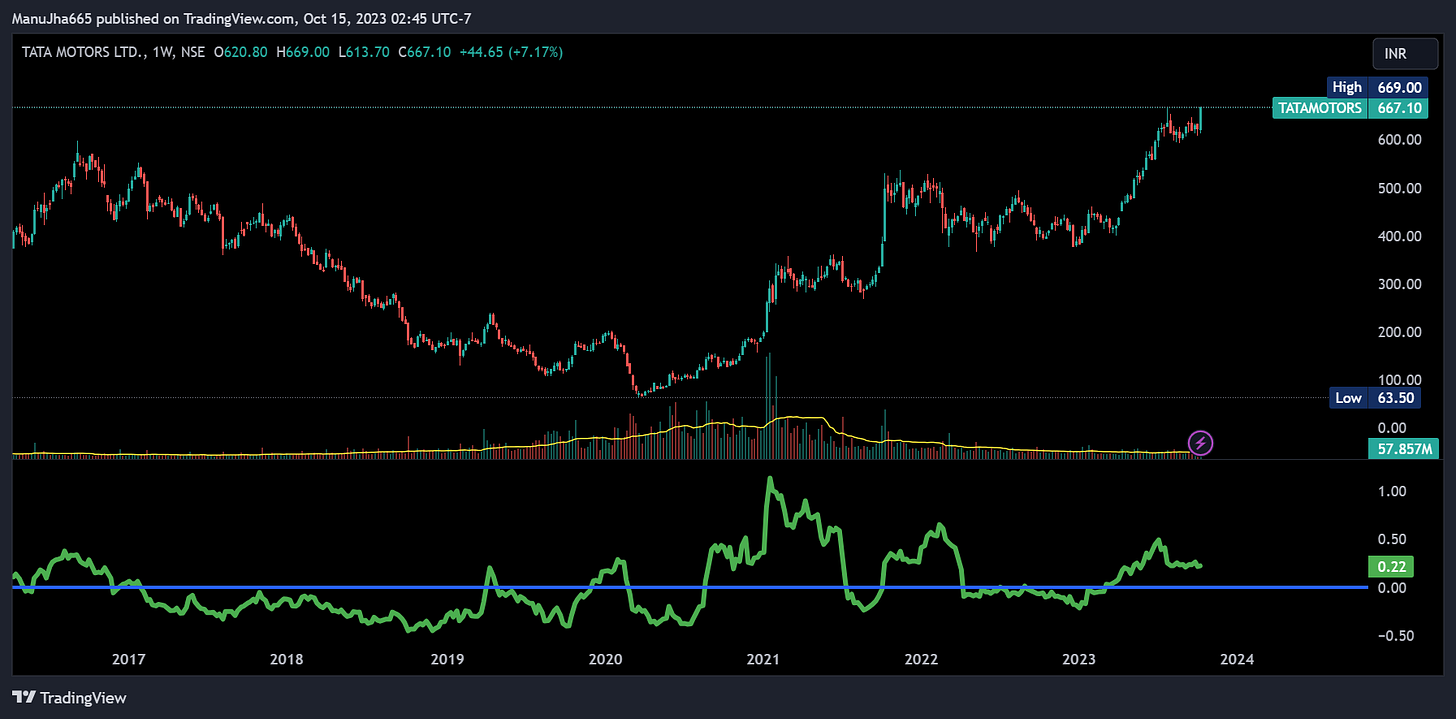
Task: Click the 500.00 price axis label
Action: [1398, 188]
